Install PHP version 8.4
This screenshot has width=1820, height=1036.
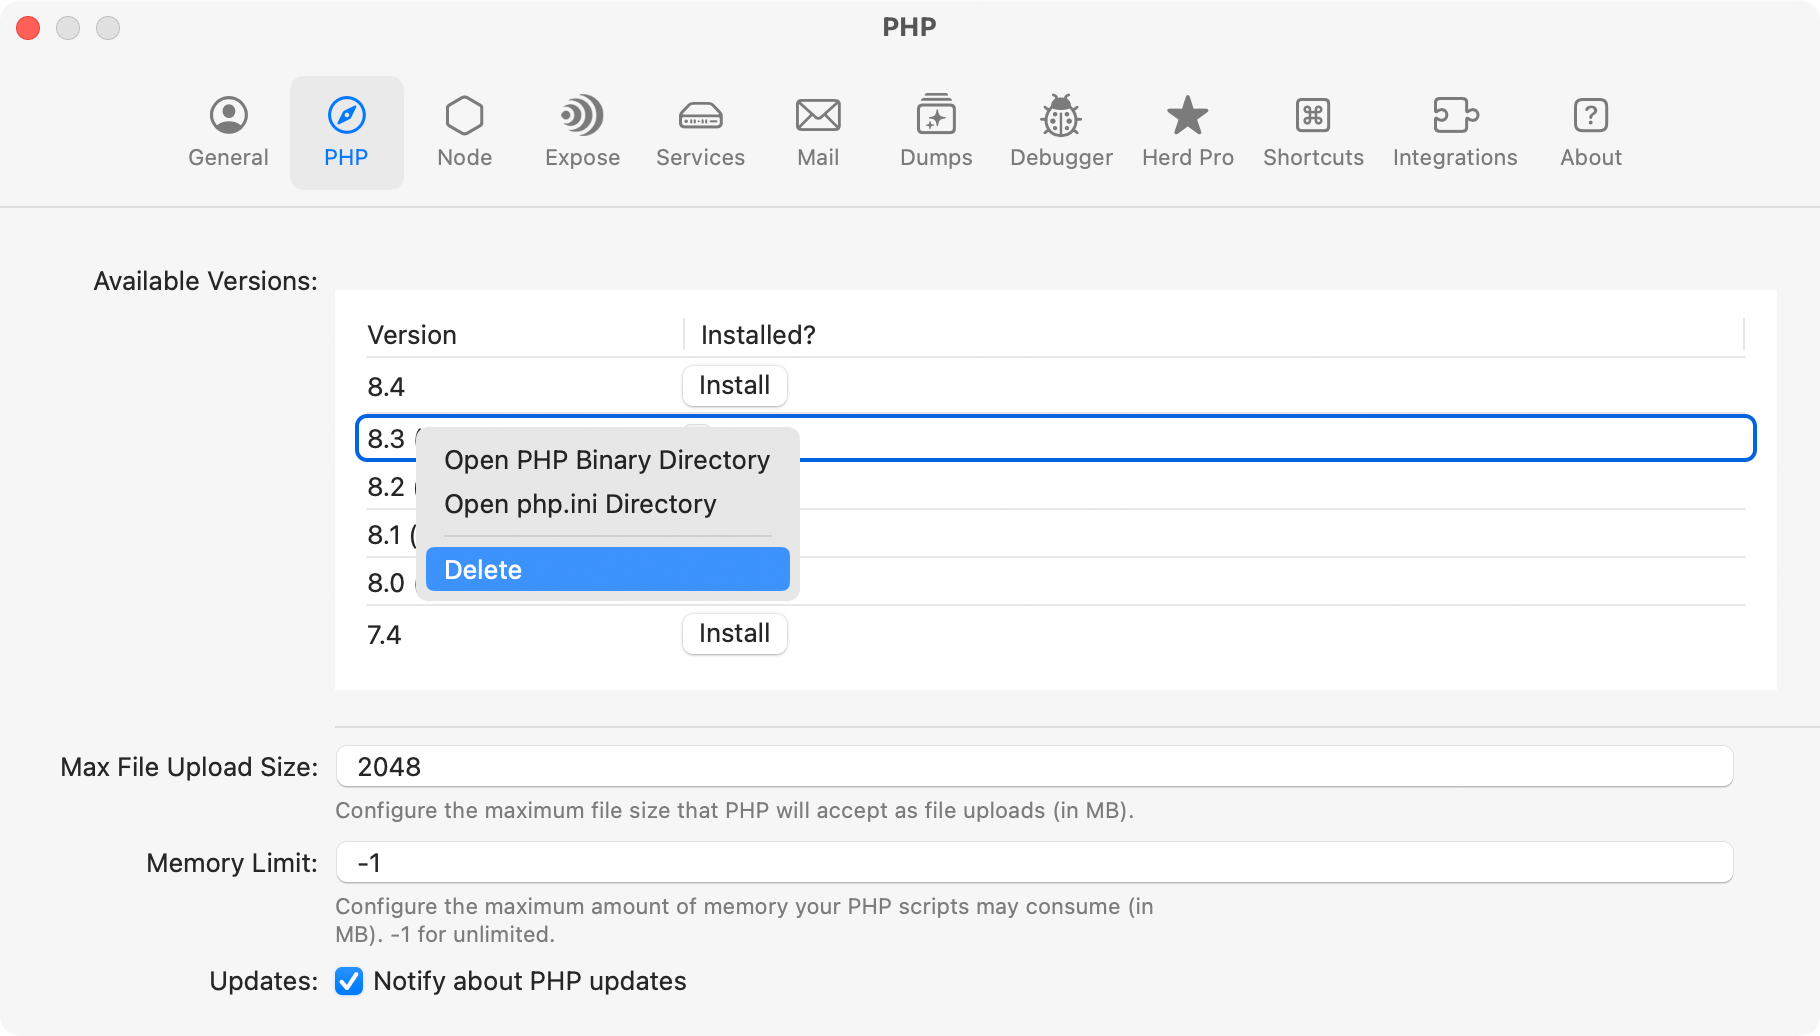[734, 386]
